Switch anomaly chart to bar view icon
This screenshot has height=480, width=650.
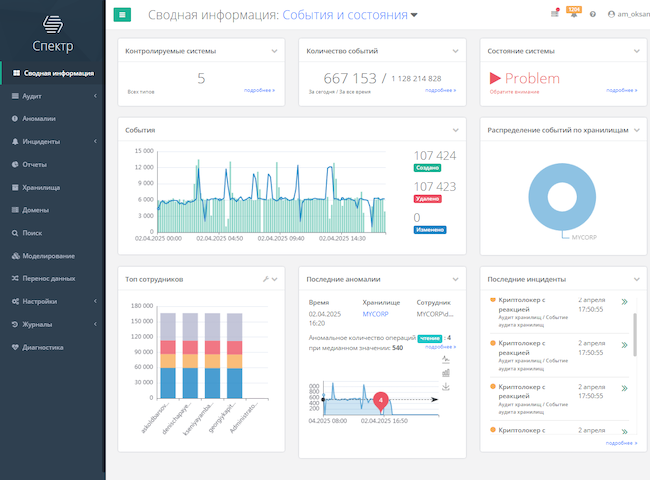pos(445,373)
